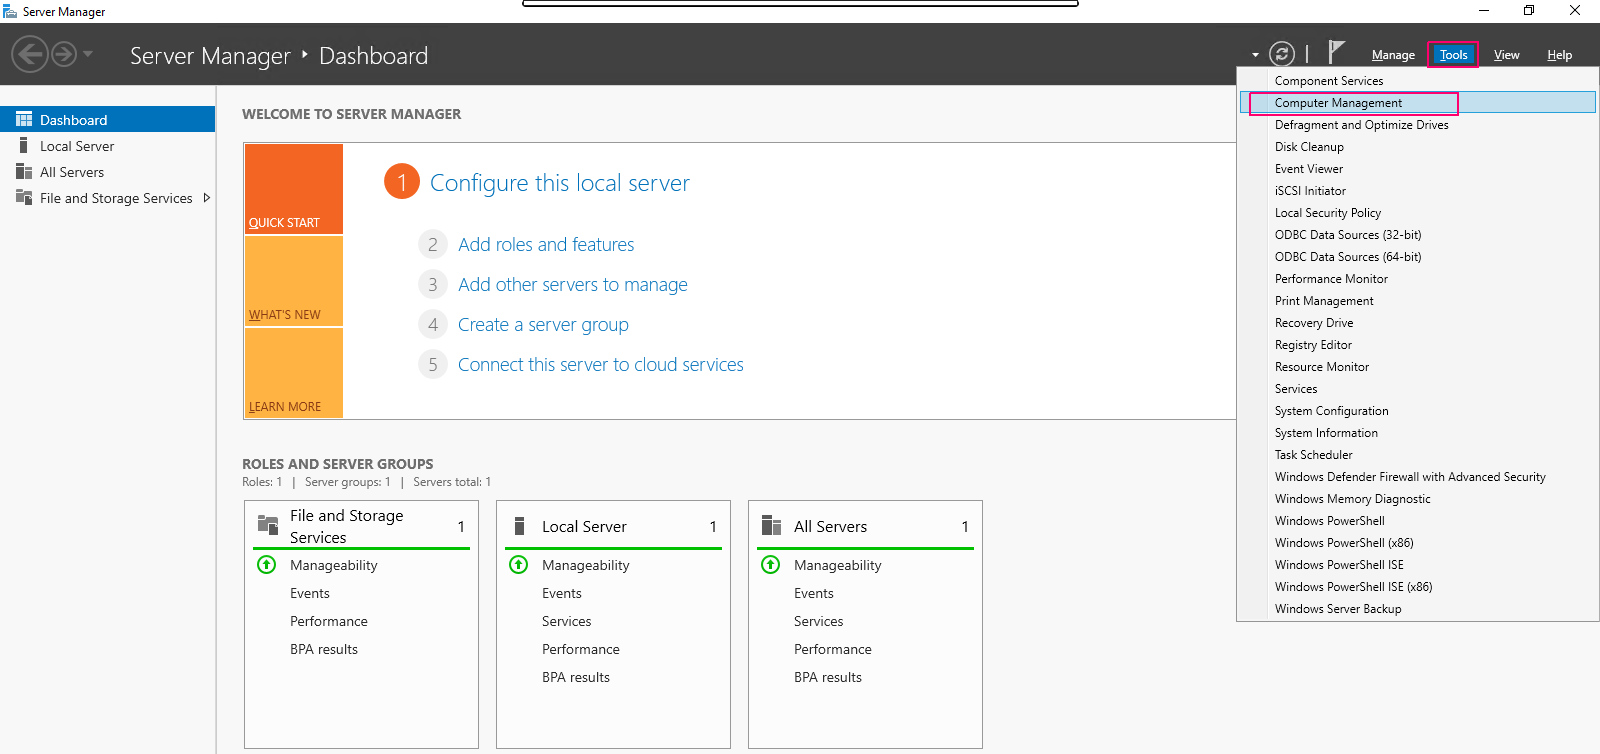Click the File and Storage Services tile icon

(x=268, y=525)
